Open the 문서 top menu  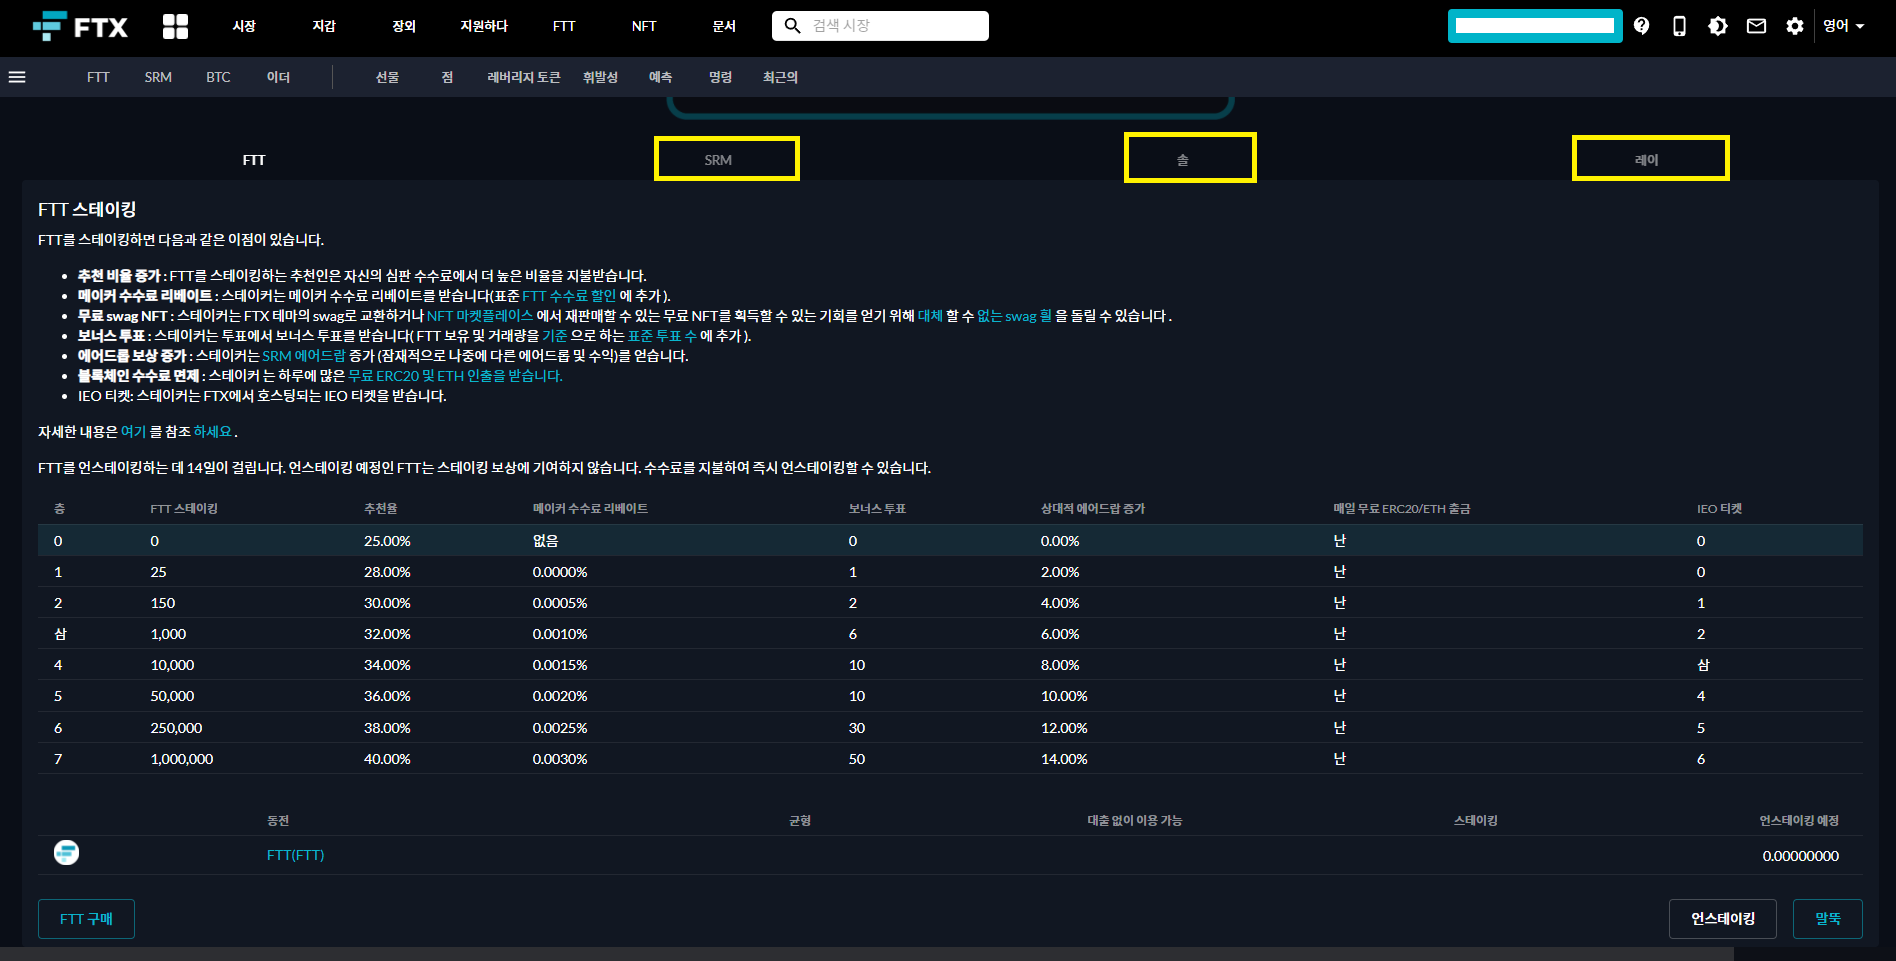[x=724, y=26]
